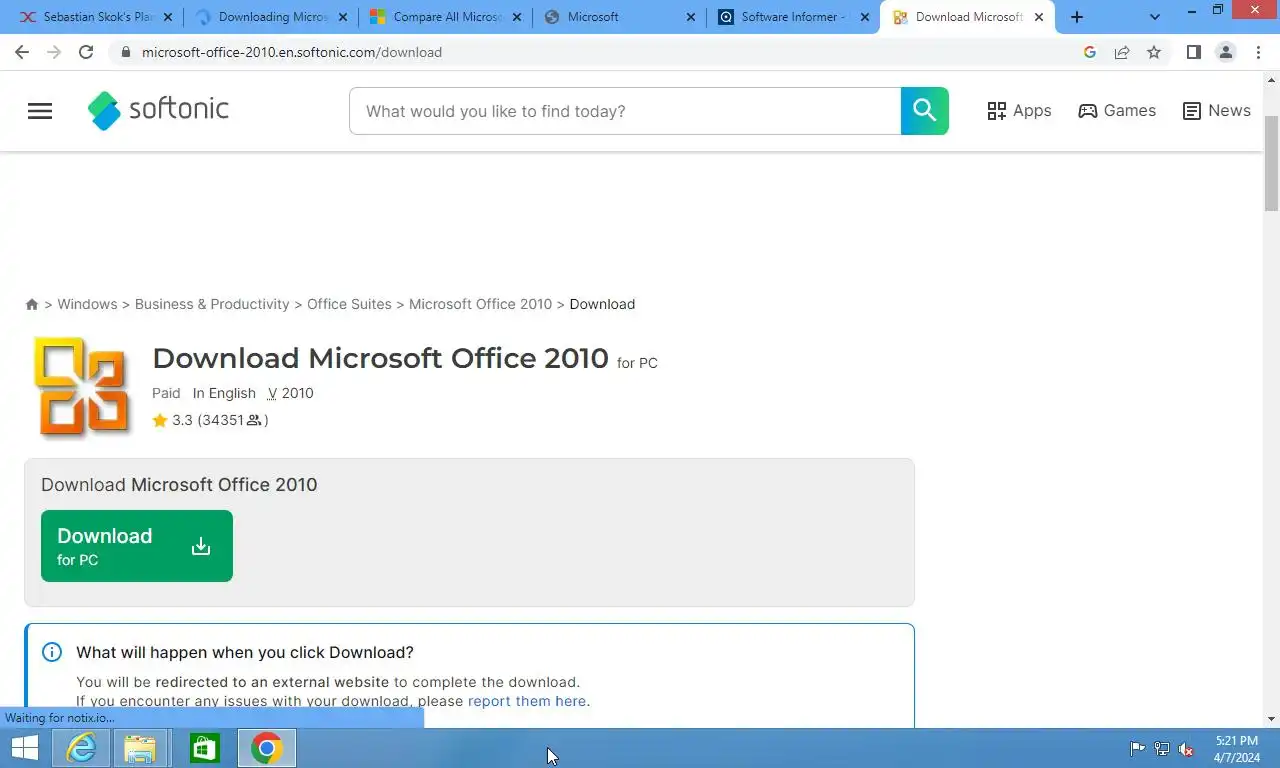Open the Windows Start button
Image resolution: width=1280 pixels, height=768 pixels.
pyautogui.click(x=24, y=748)
